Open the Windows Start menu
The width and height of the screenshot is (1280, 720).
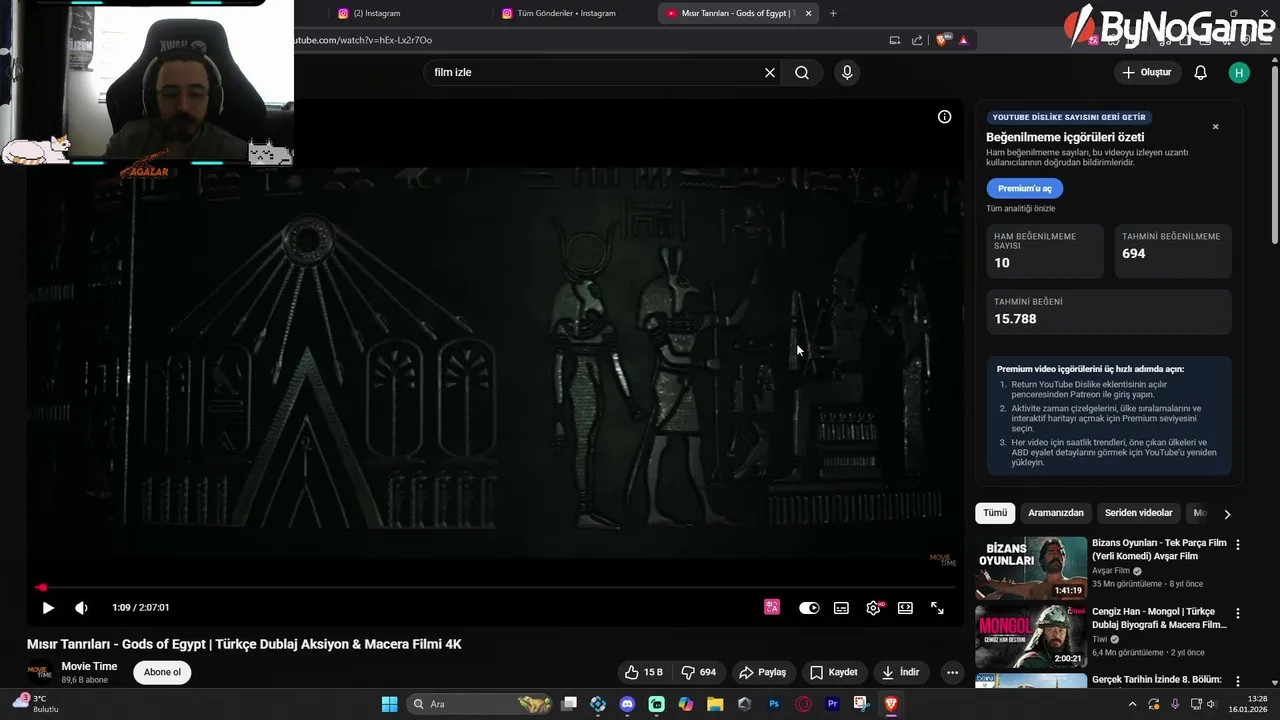(389, 704)
